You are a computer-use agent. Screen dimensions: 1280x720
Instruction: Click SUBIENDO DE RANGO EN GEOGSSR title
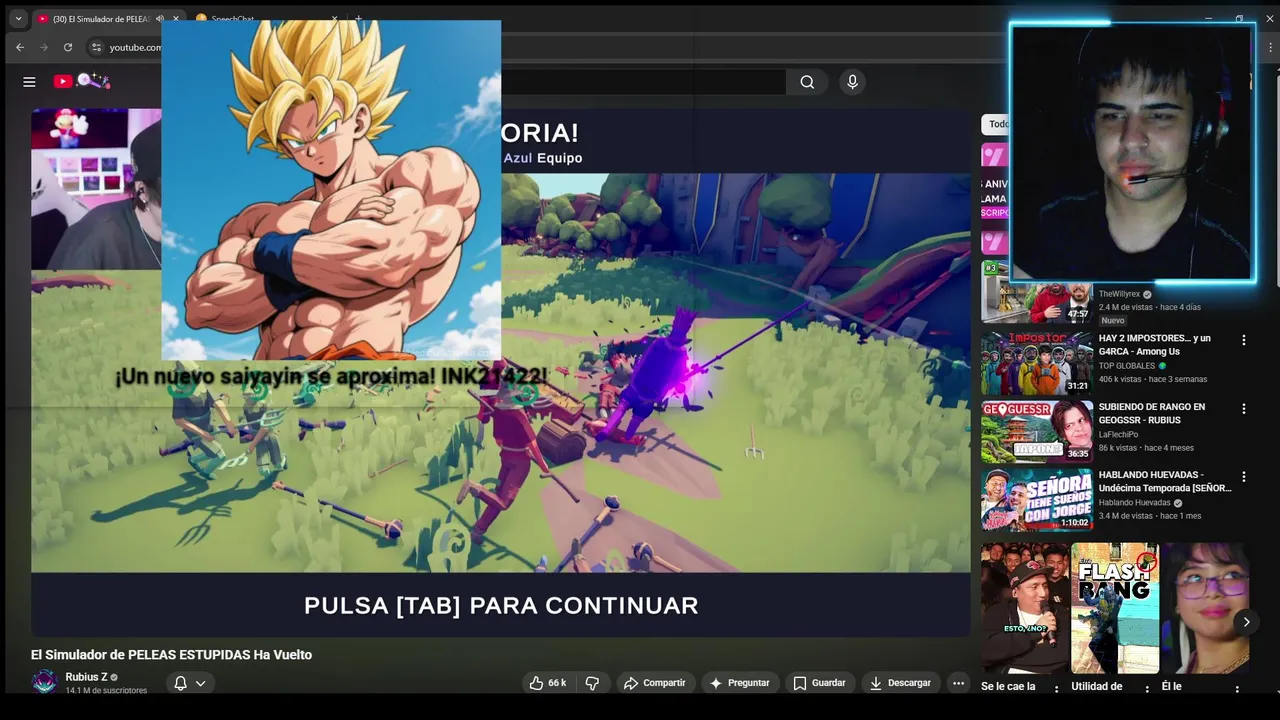[1151, 413]
